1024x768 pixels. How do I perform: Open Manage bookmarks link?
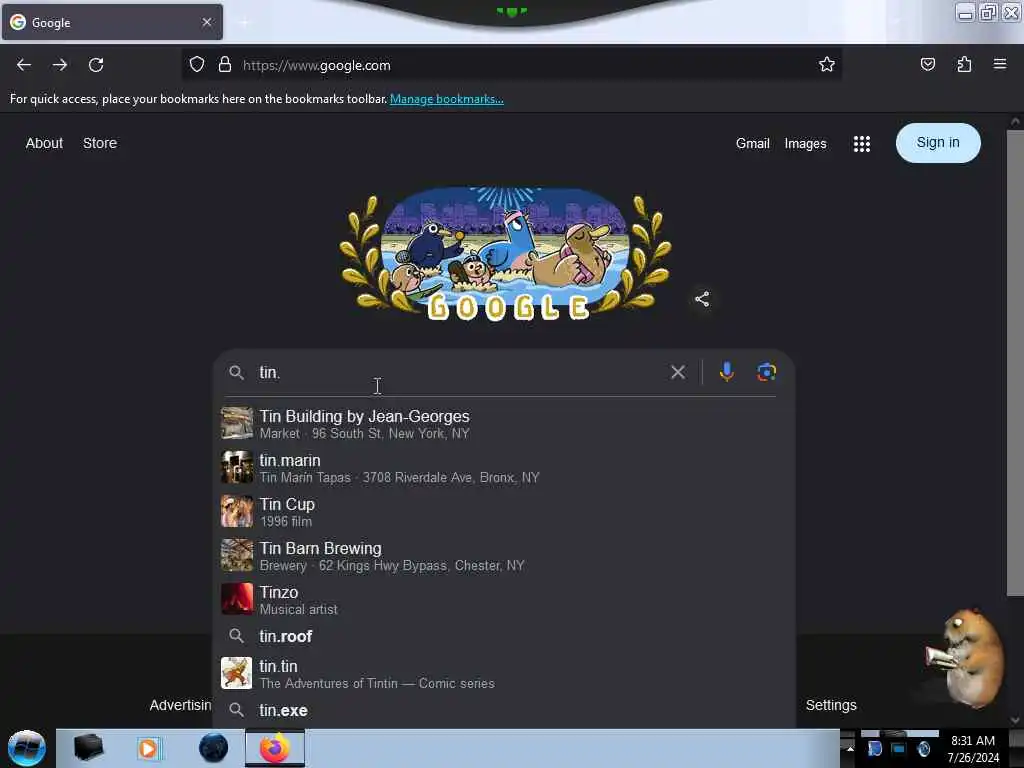click(447, 99)
